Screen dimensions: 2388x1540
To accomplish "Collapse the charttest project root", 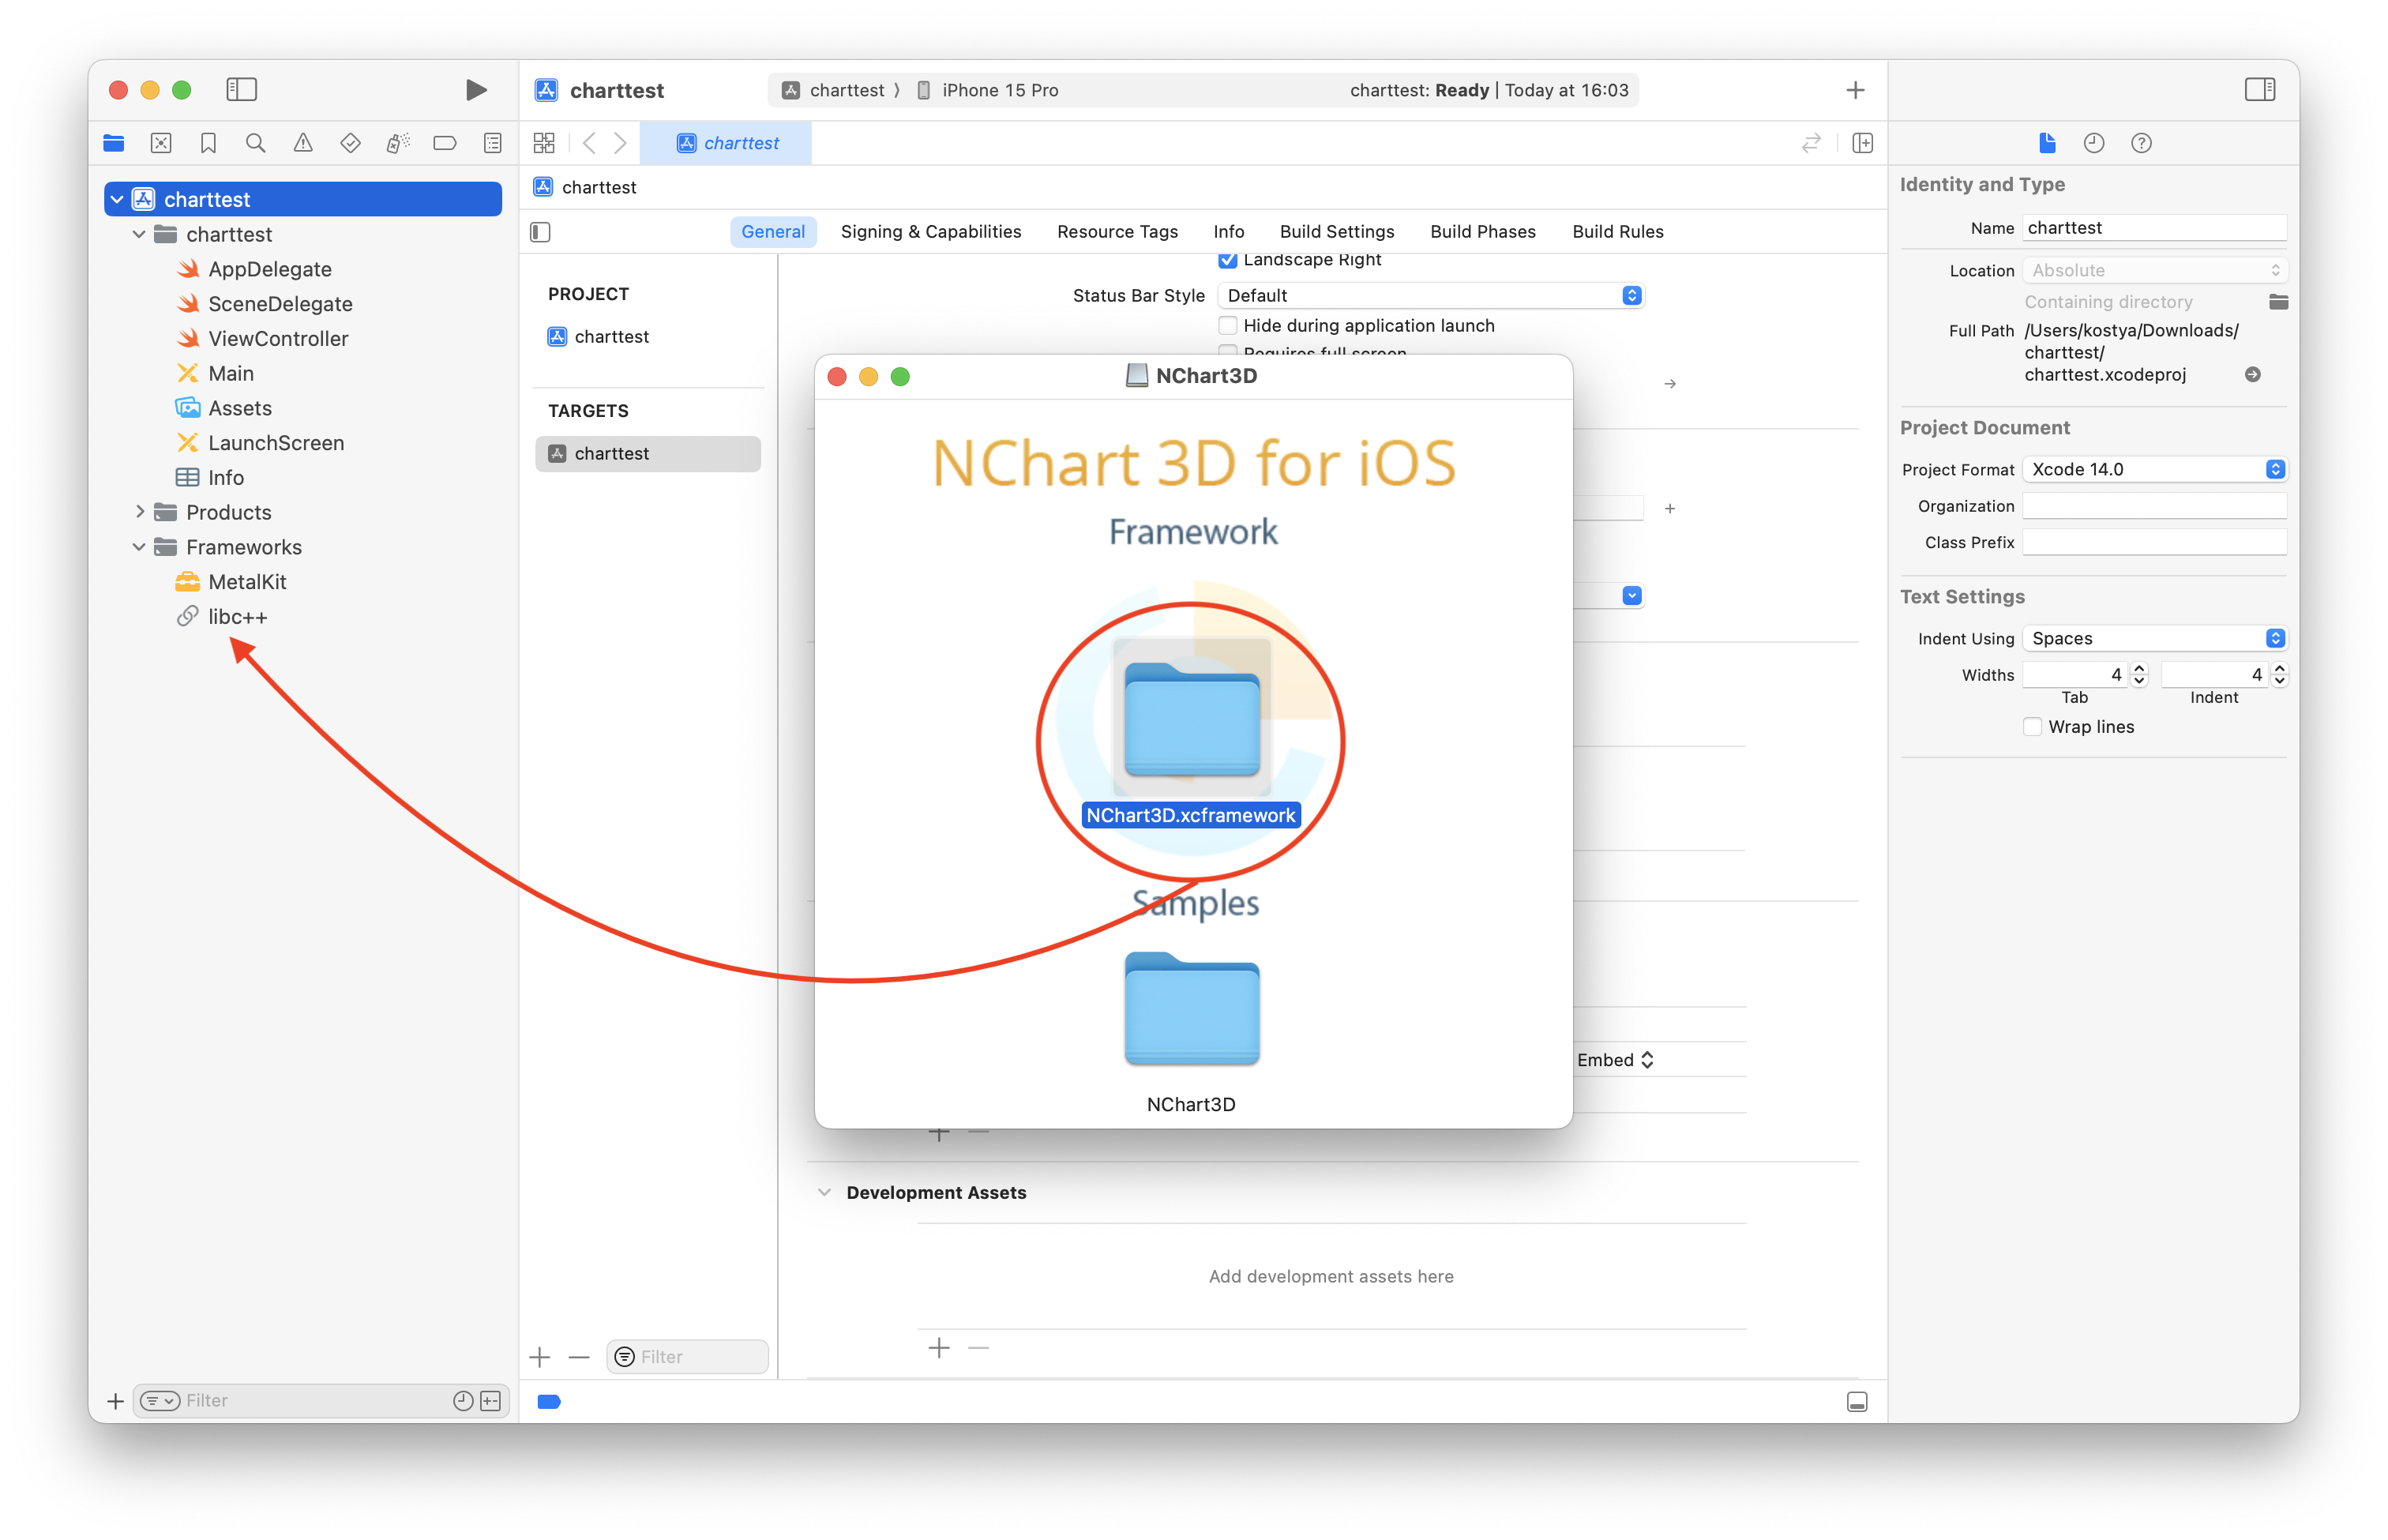I will click(117, 199).
